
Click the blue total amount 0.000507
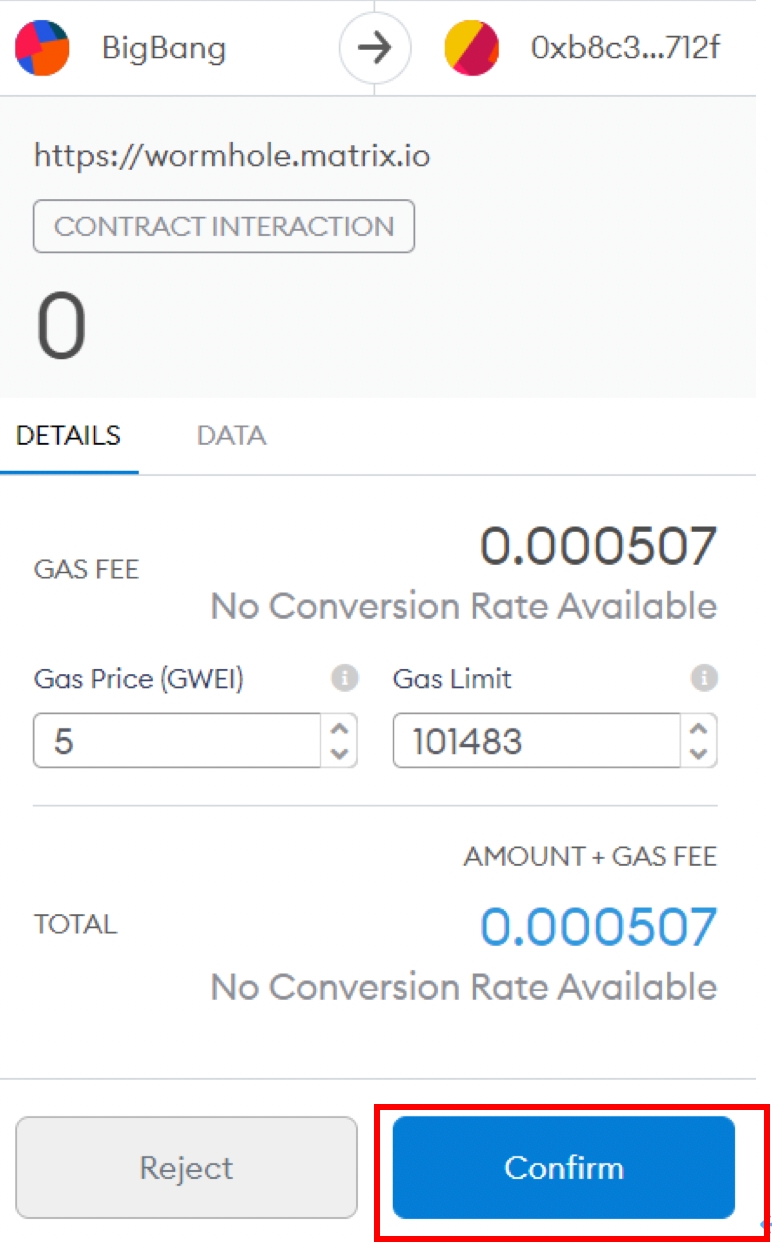click(598, 927)
